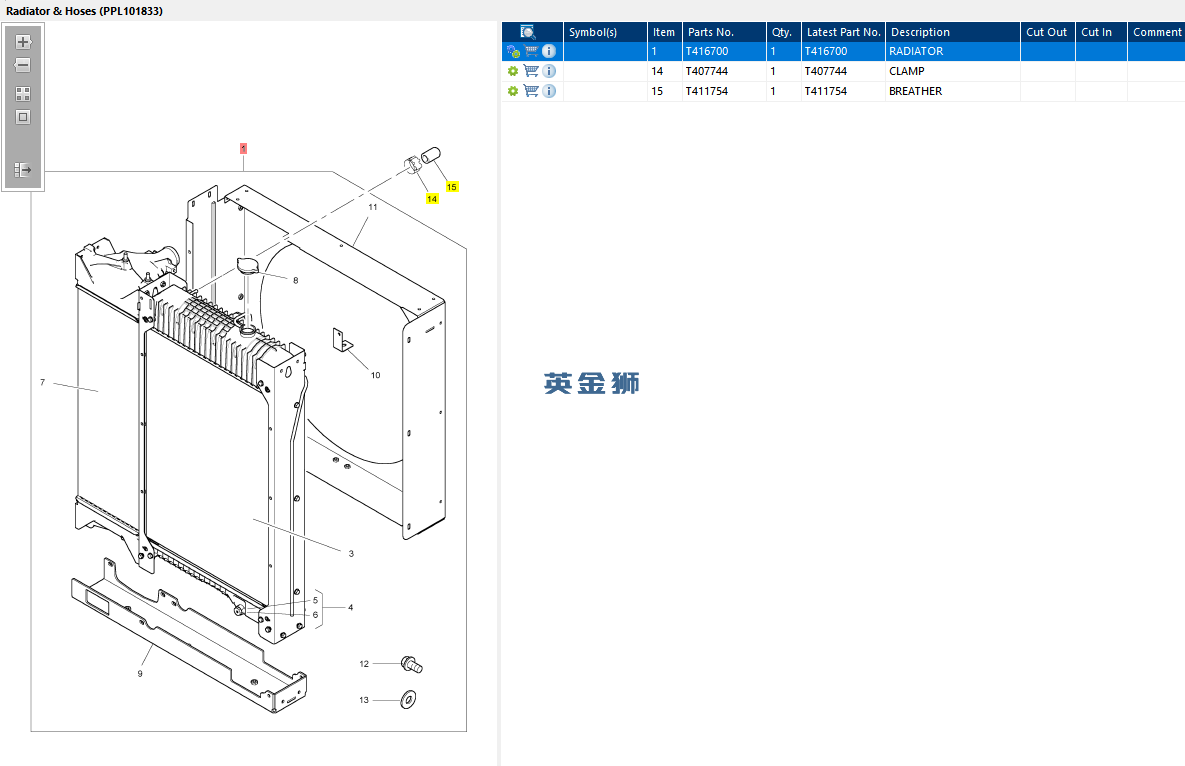Screen dimensions: 1185x766
Task: Click the green gear icon in CLAMP row
Action: point(513,71)
